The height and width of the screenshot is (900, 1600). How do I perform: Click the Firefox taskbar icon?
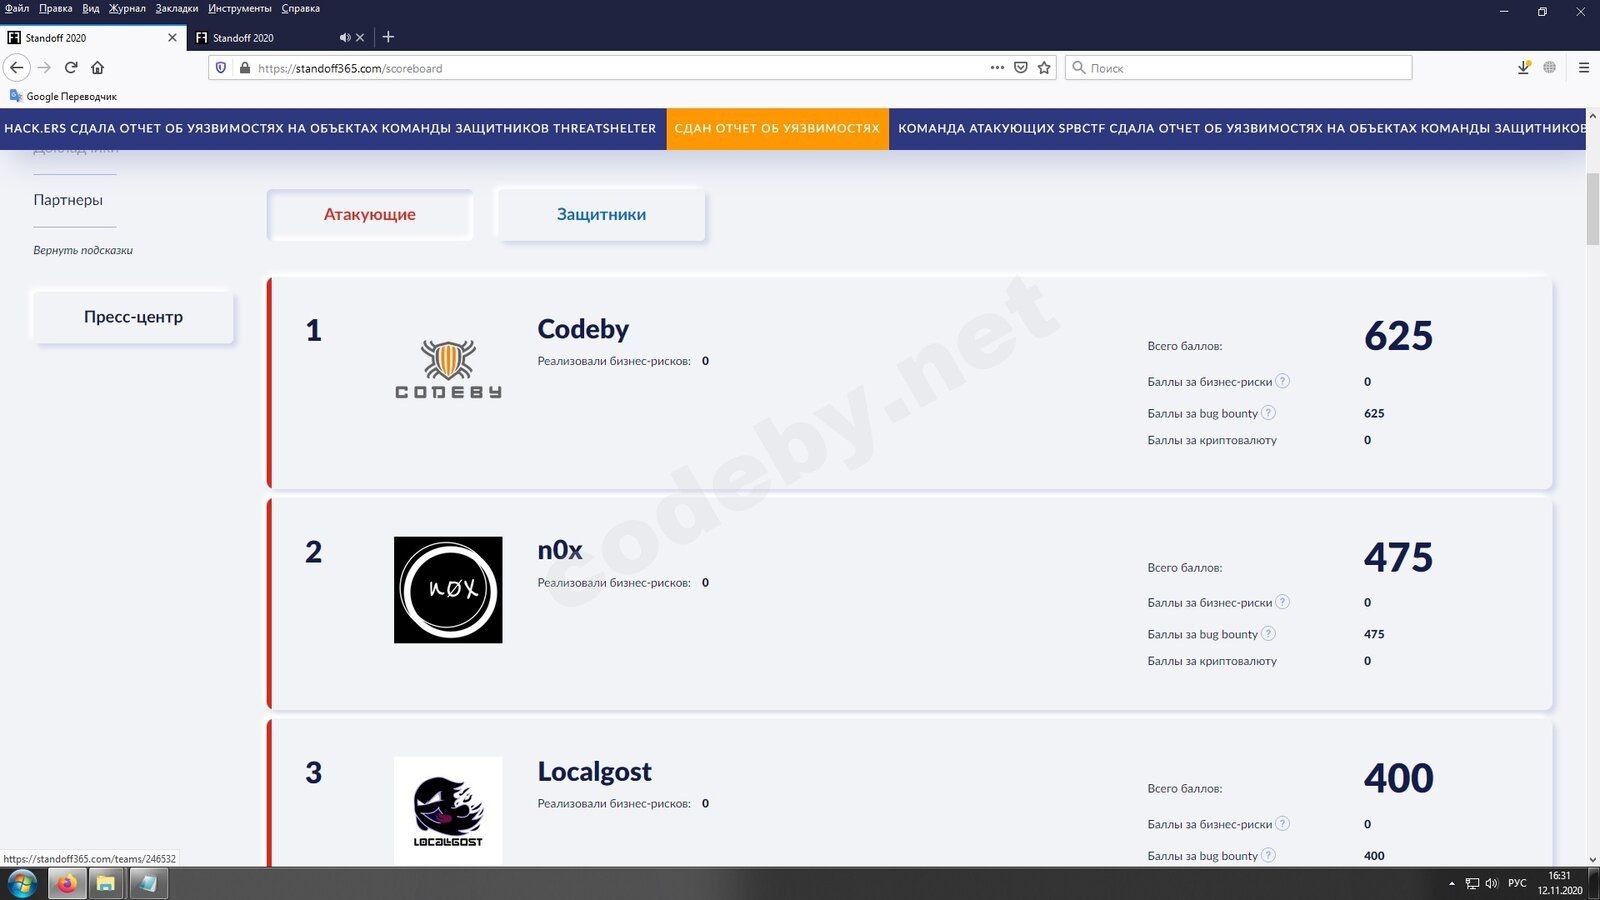67,884
